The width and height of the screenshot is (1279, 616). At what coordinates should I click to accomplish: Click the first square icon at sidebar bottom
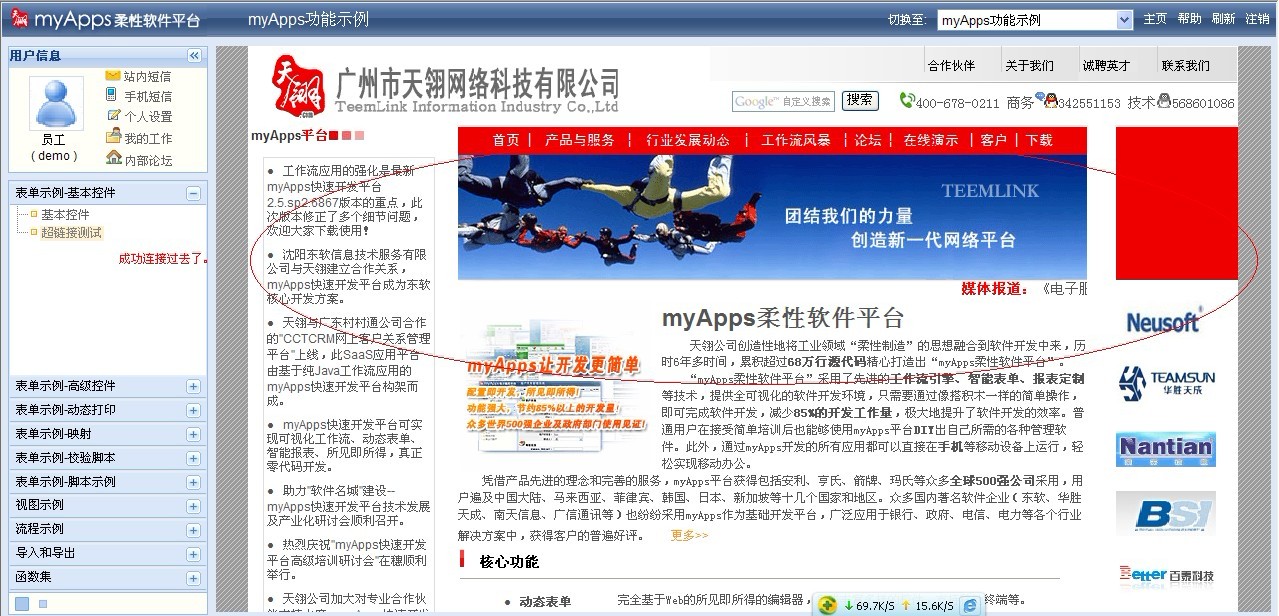point(22,603)
